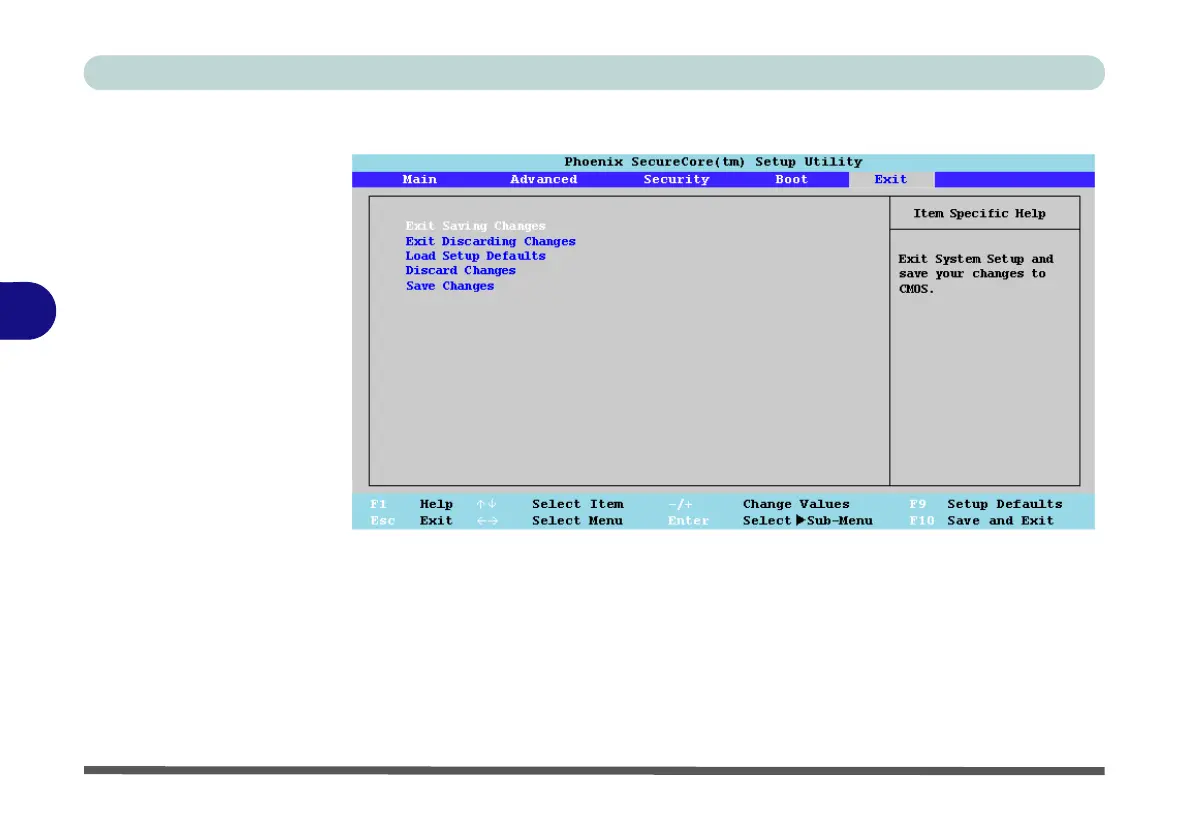Click the Change Values legend text
Viewport: 1190px width, 838px height.
[x=796, y=504]
